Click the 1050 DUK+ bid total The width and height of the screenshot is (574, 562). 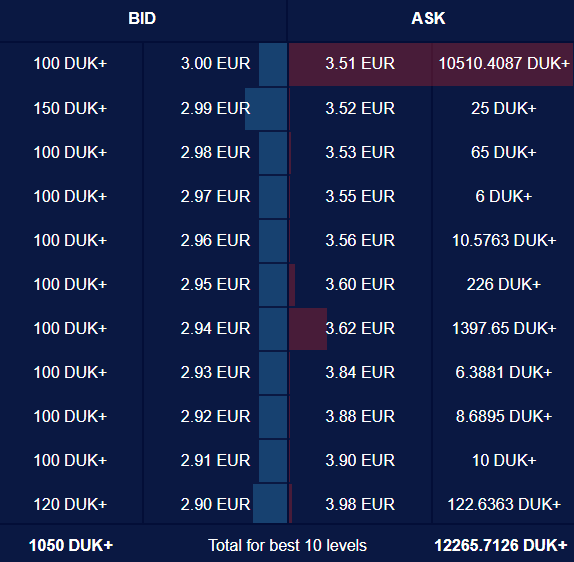click(71, 545)
